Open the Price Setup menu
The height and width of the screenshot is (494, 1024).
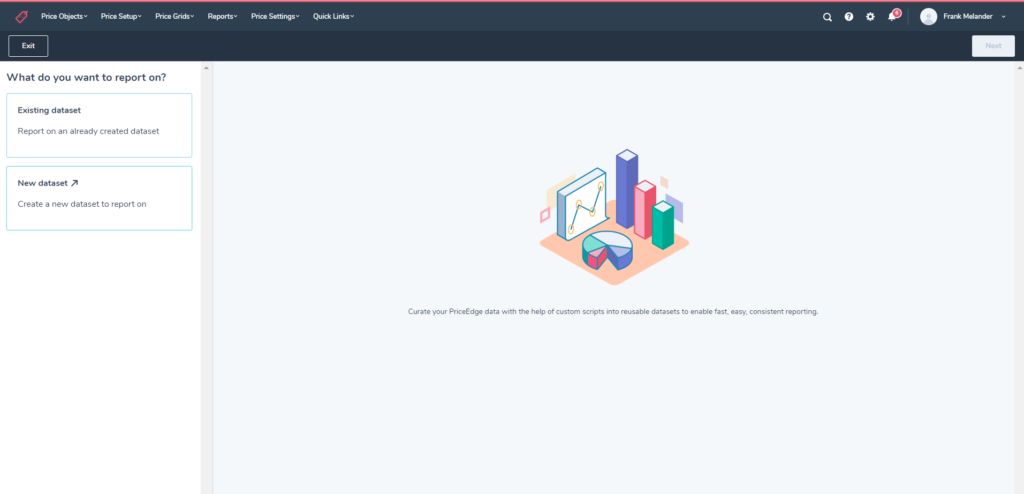pyautogui.click(x=121, y=16)
